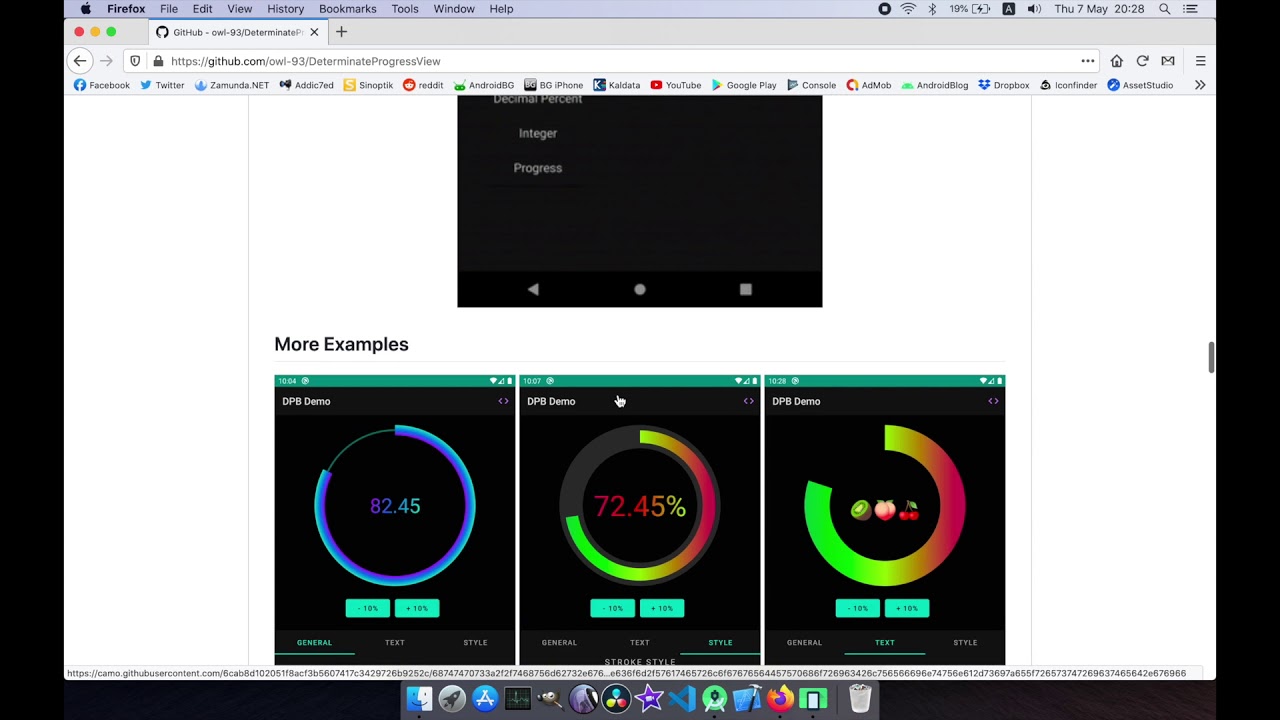Open Firefox hamburger menu

[x=1200, y=61]
